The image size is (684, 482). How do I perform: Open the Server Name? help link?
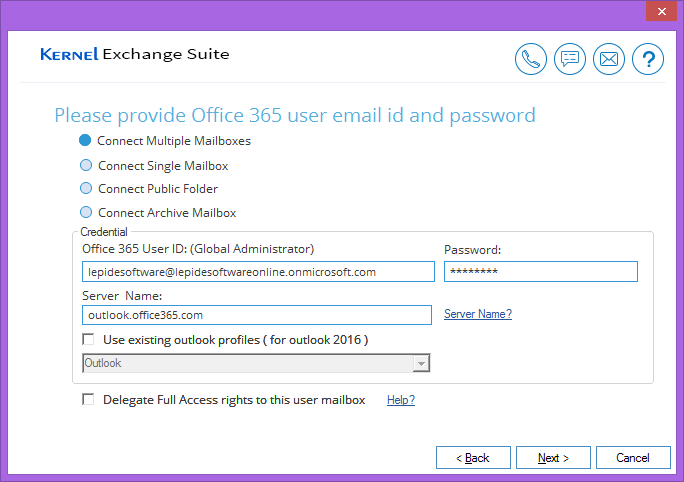click(478, 314)
